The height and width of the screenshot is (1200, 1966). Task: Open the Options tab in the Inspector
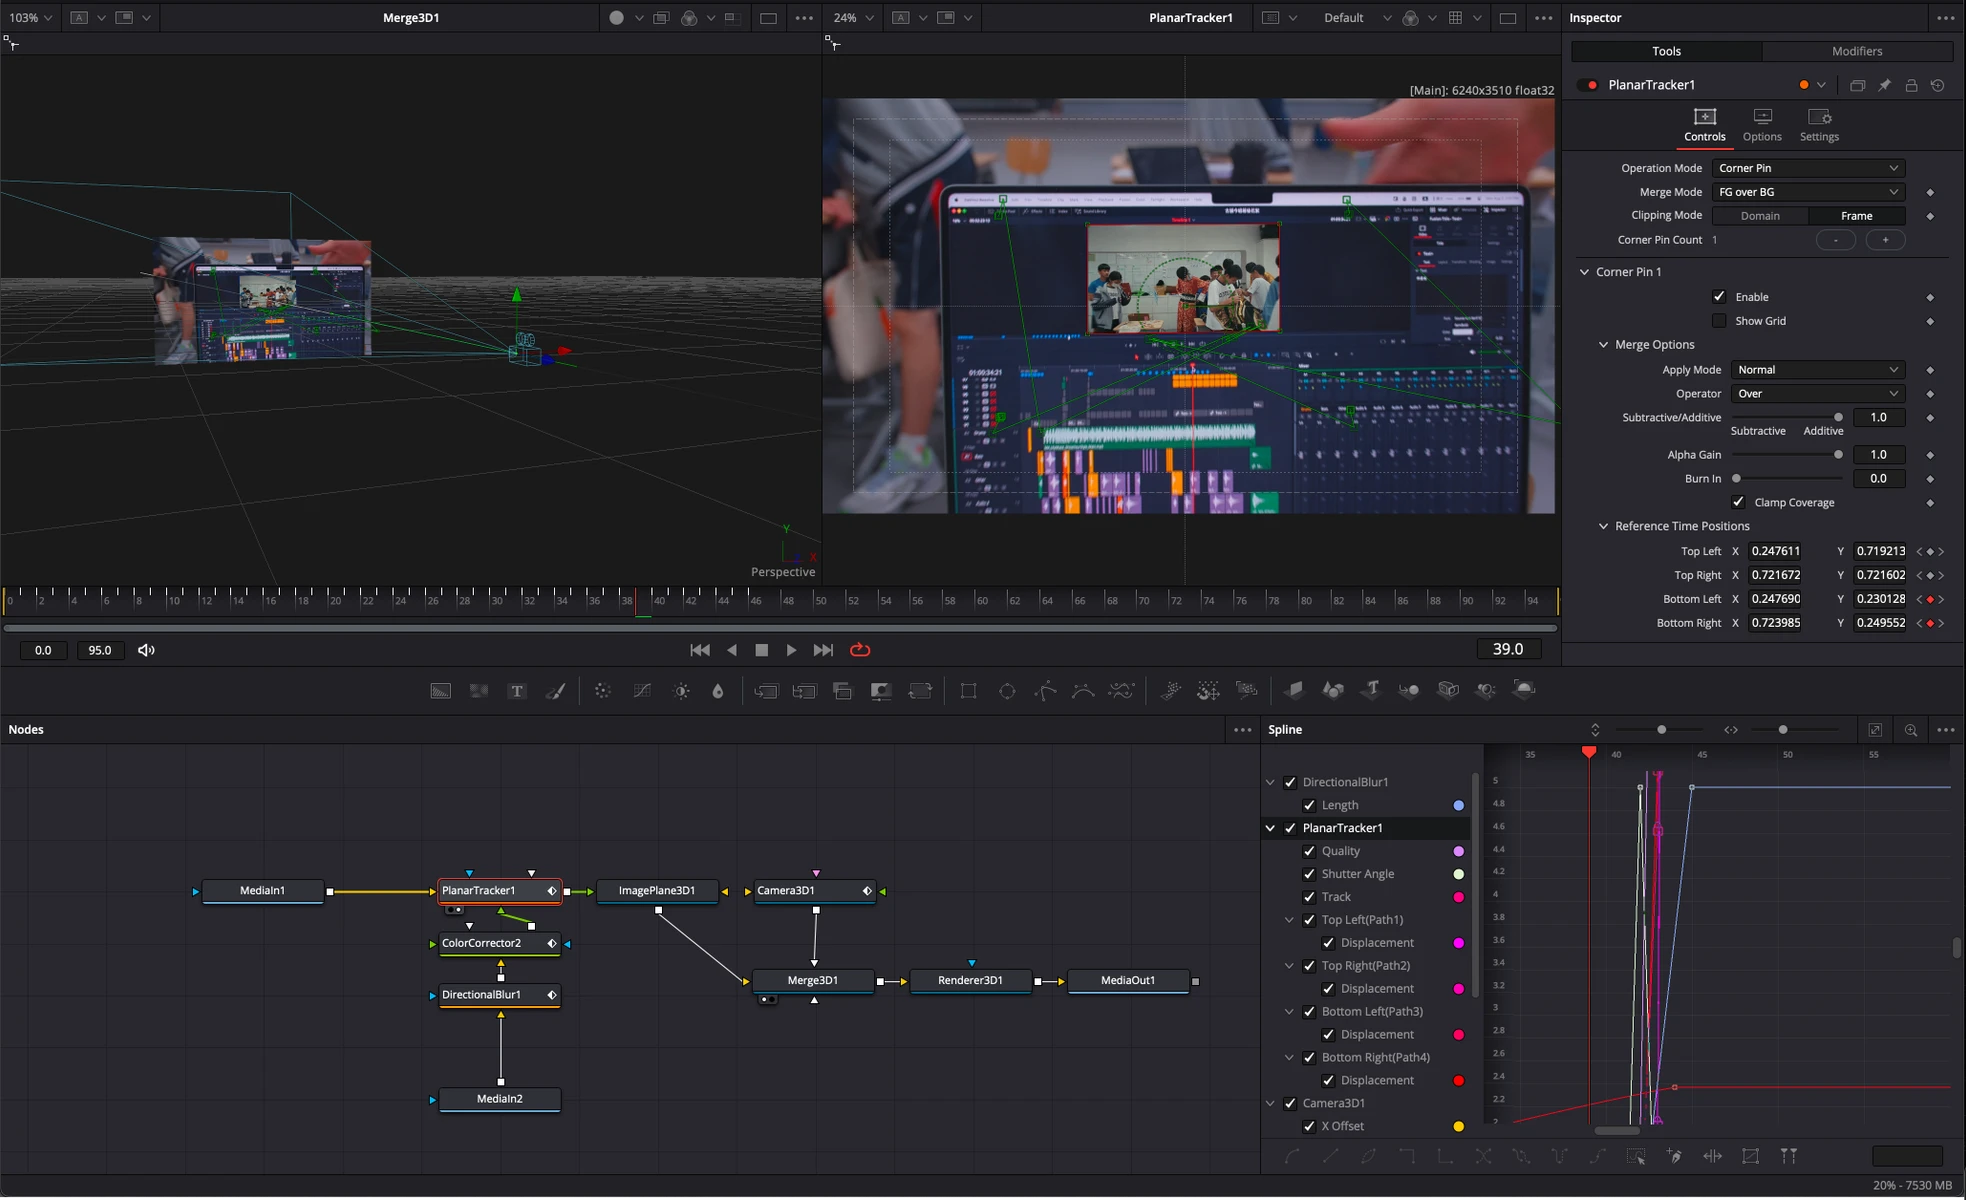1761,125
